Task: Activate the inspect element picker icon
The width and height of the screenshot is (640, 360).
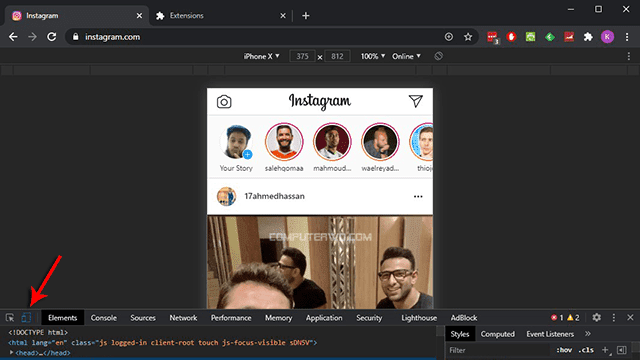Action: point(10,318)
